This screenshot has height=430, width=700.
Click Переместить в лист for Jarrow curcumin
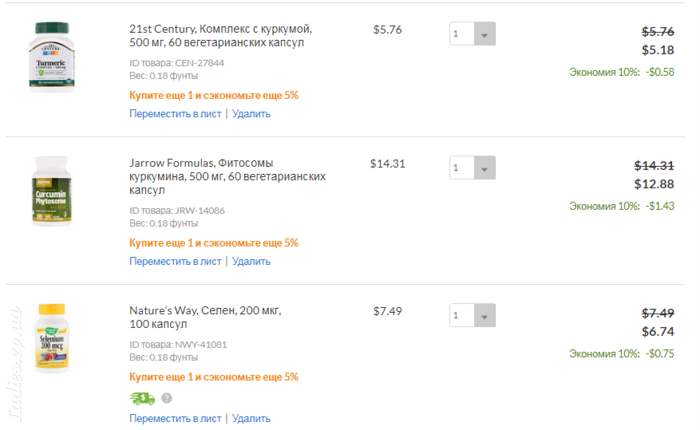[175, 261]
